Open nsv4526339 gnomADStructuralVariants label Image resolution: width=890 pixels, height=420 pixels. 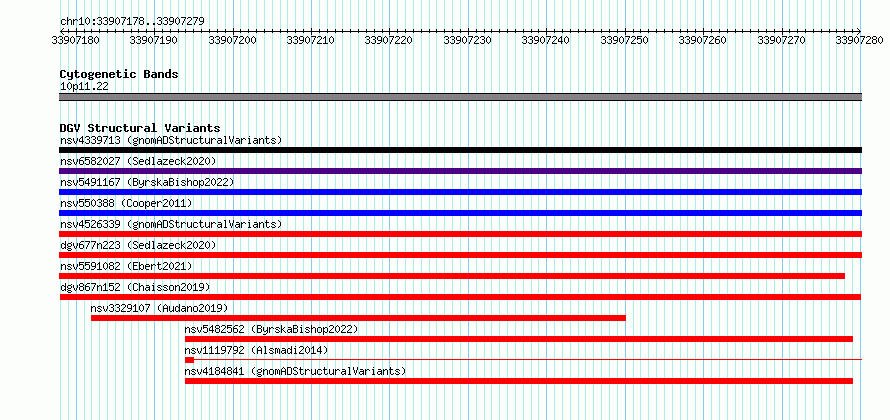(171, 224)
